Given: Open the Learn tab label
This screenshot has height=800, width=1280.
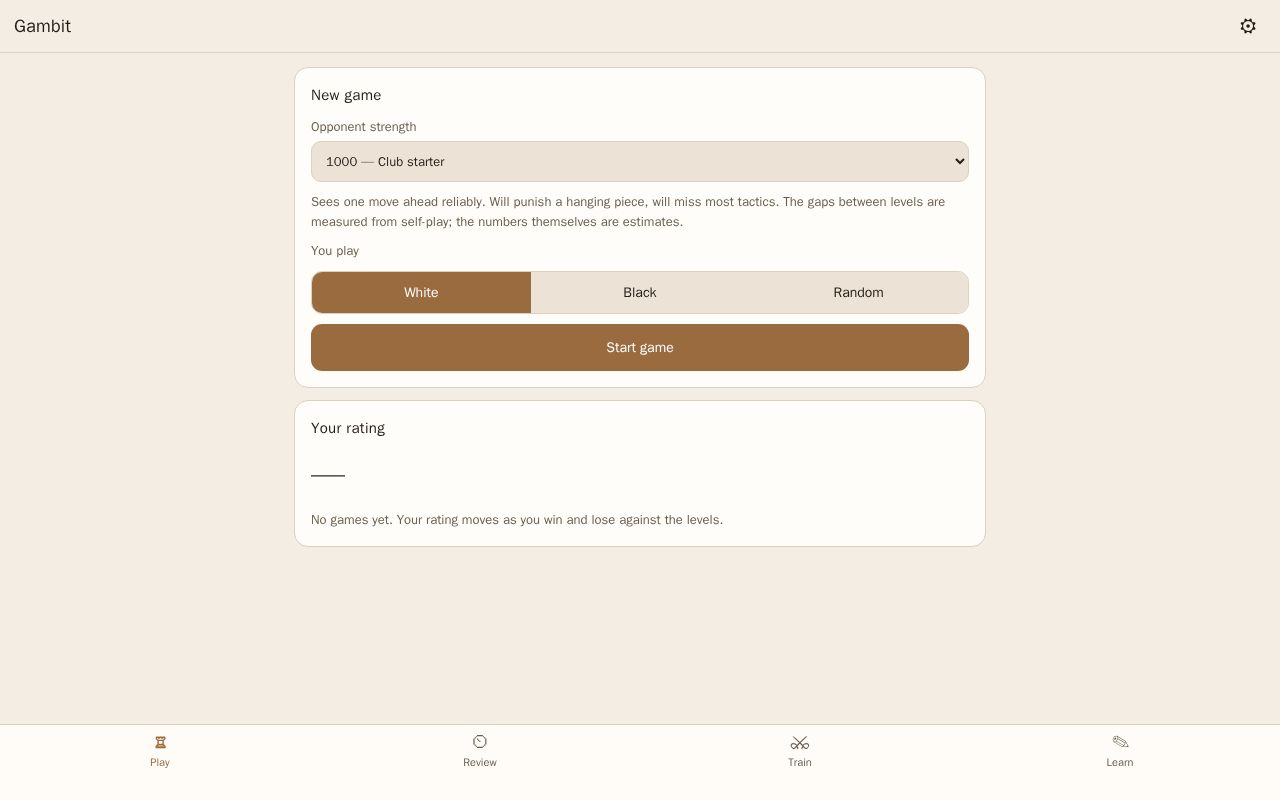Looking at the screenshot, I should click(x=1120, y=762).
